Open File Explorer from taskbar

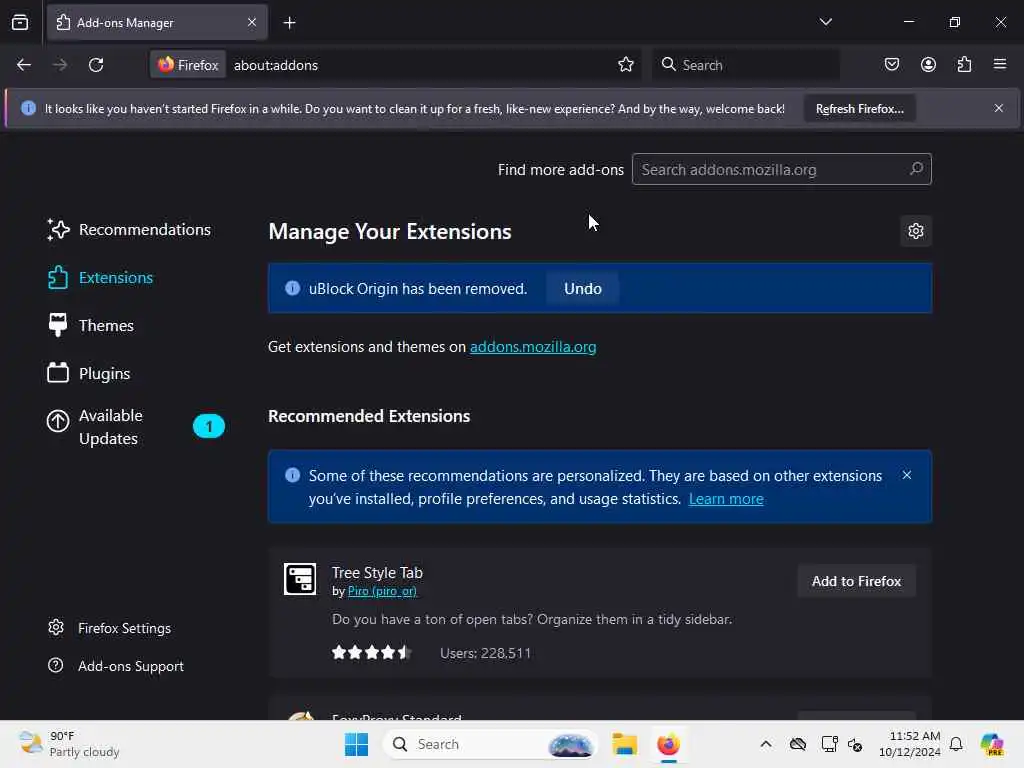(x=624, y=744)
